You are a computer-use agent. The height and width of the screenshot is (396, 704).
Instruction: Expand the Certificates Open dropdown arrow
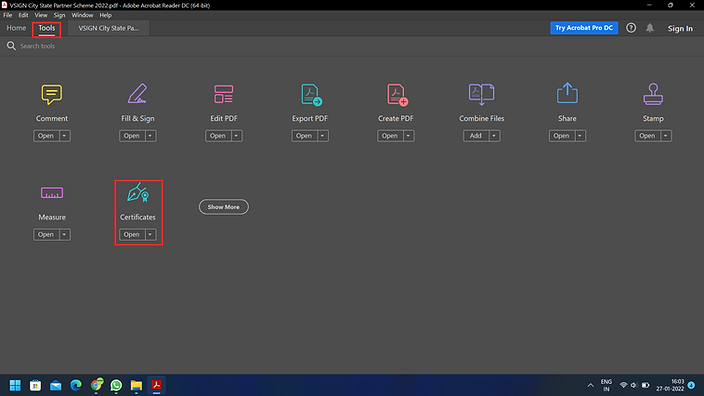point(150,234)
